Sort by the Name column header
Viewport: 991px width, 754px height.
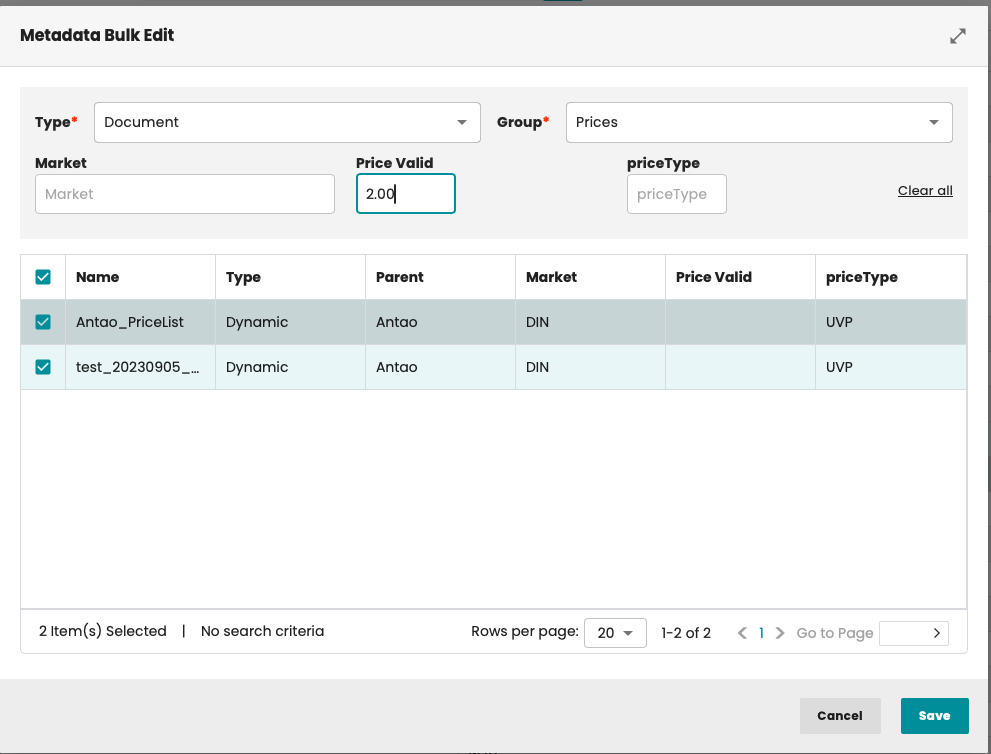pyautogui.click(x=98, y=277)
